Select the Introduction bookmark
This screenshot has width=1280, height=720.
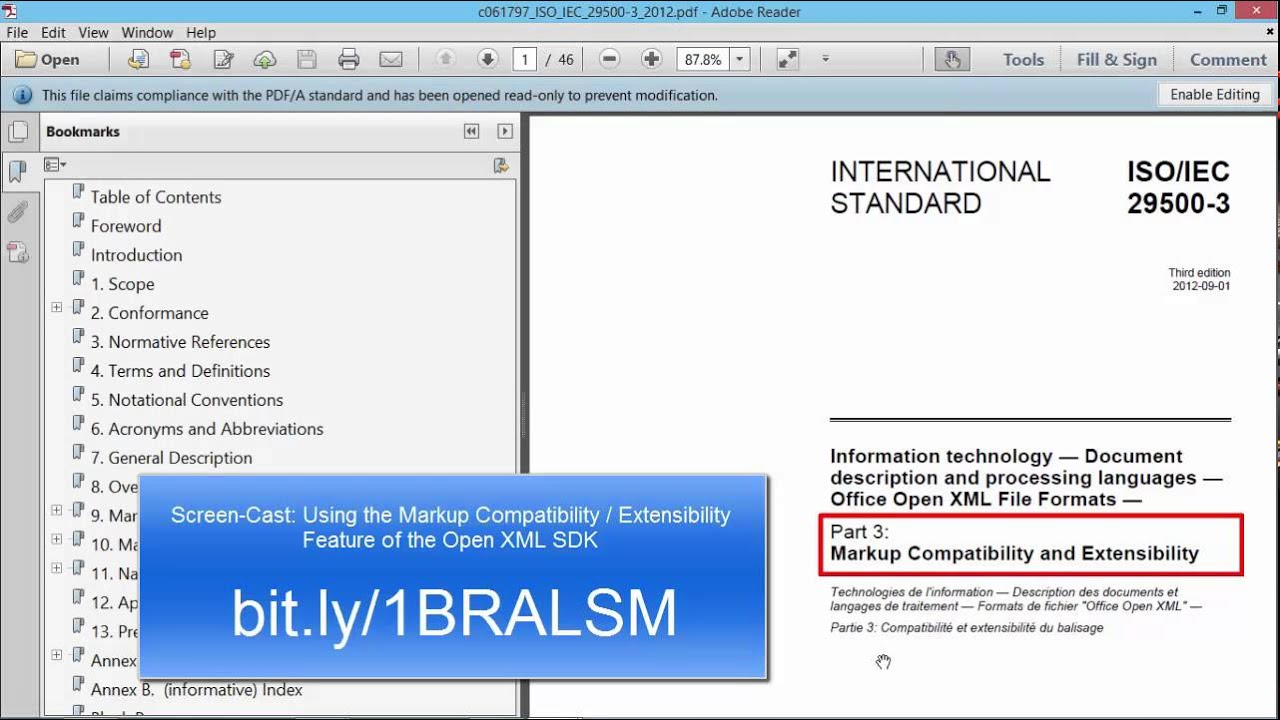[136, 255]
